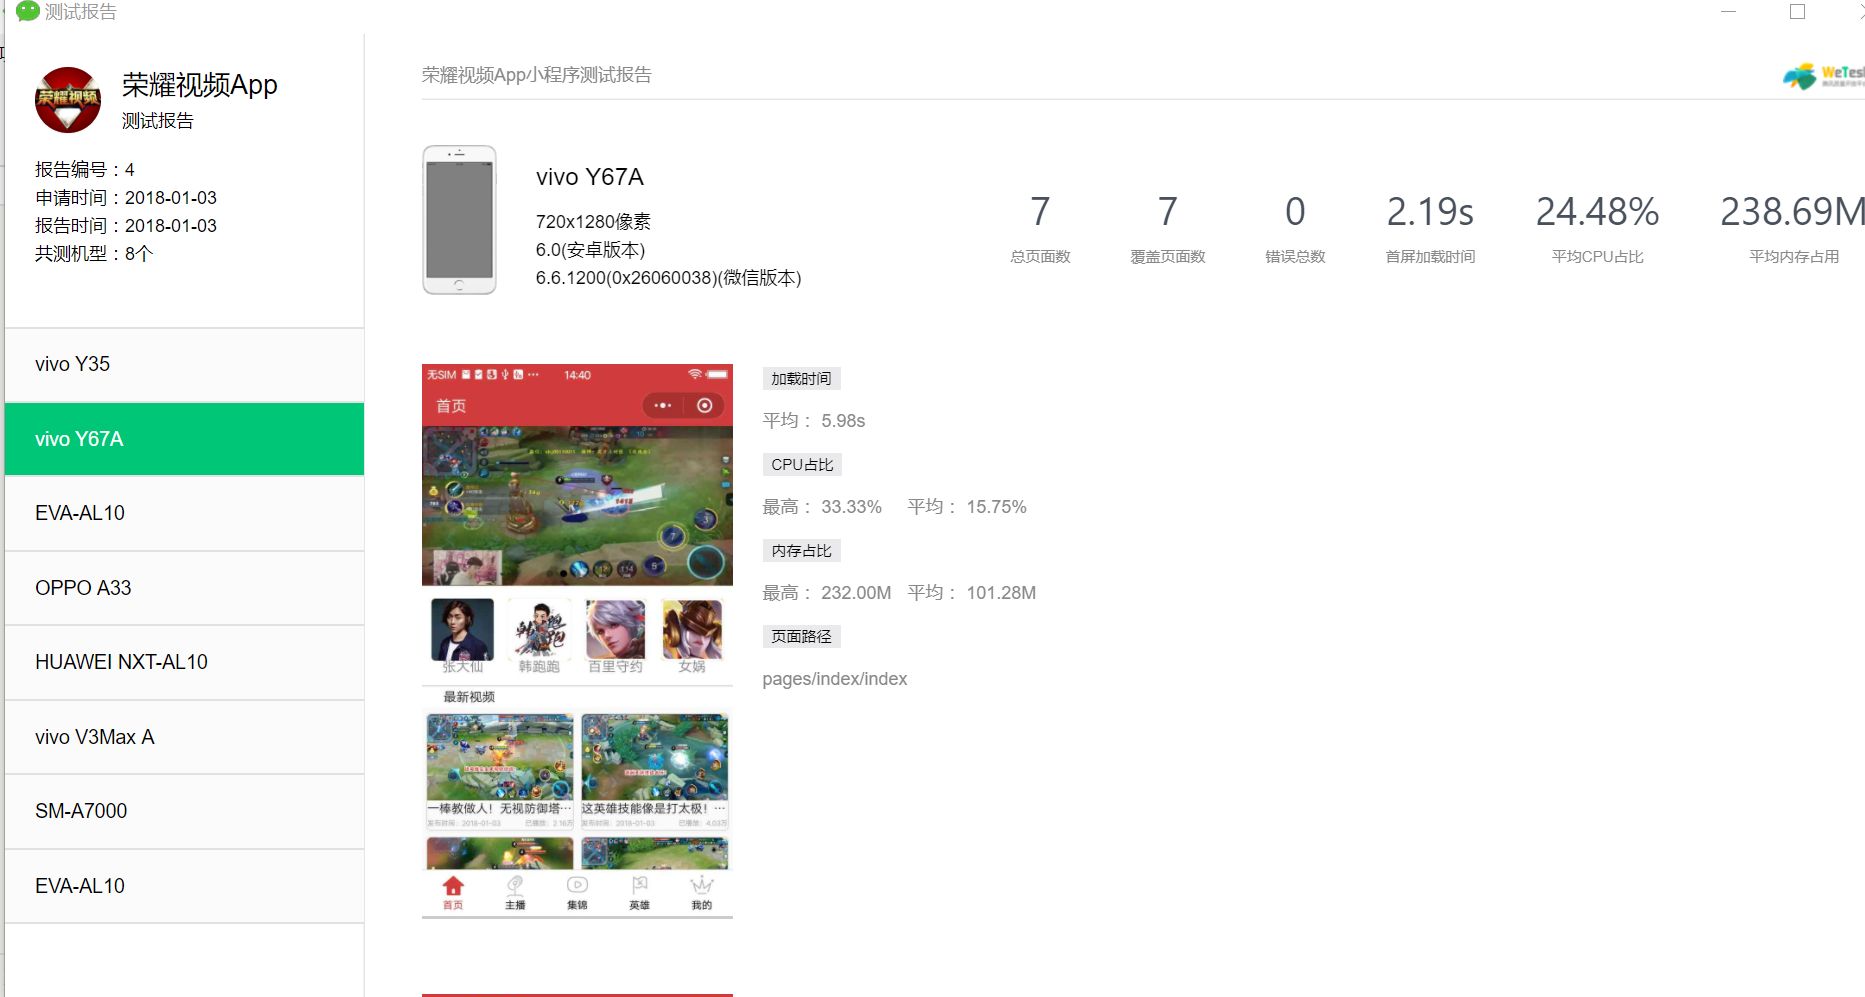Click the 24.48% average CPU stat
Viewport: 1865px width, 997px height.
click(x=1597, y=212)
